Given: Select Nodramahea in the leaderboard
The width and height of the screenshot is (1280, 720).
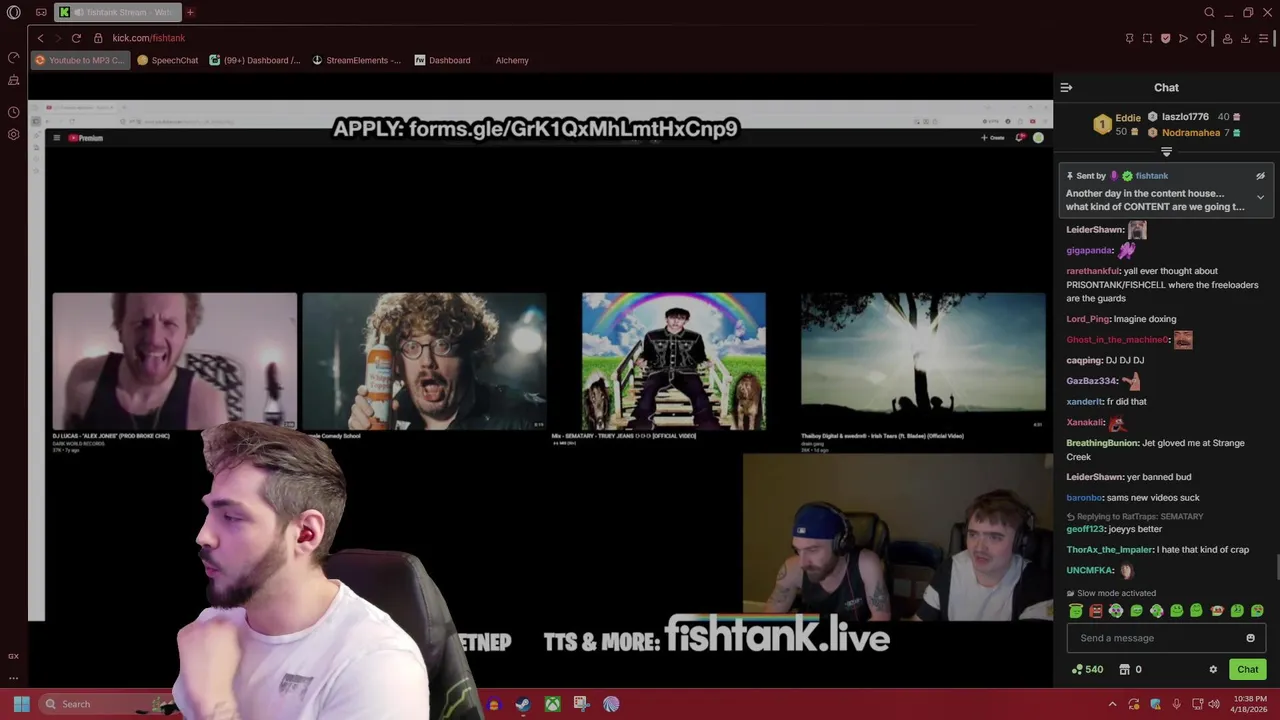Looking at the screenshot, I should 1191,133.
